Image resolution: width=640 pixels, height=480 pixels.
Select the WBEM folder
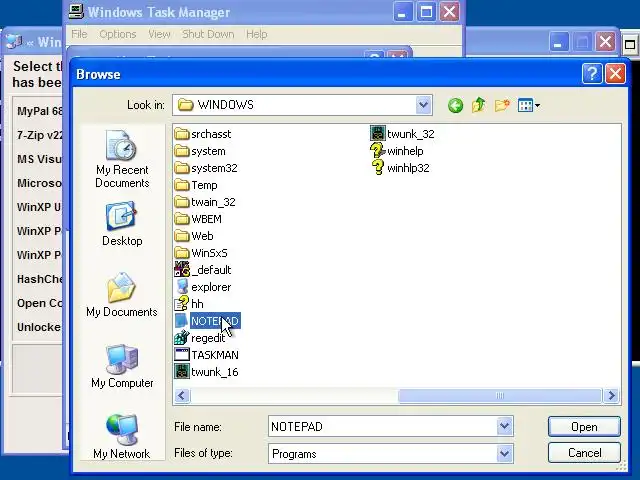[x=198, y=219]
